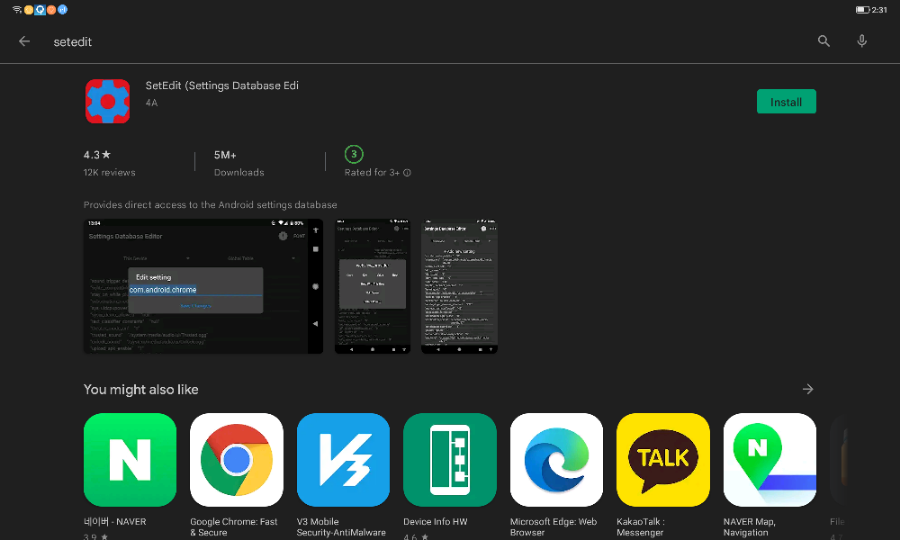Tap the You might also like heading
Viewport: 900px width, 540px height.
141,390
